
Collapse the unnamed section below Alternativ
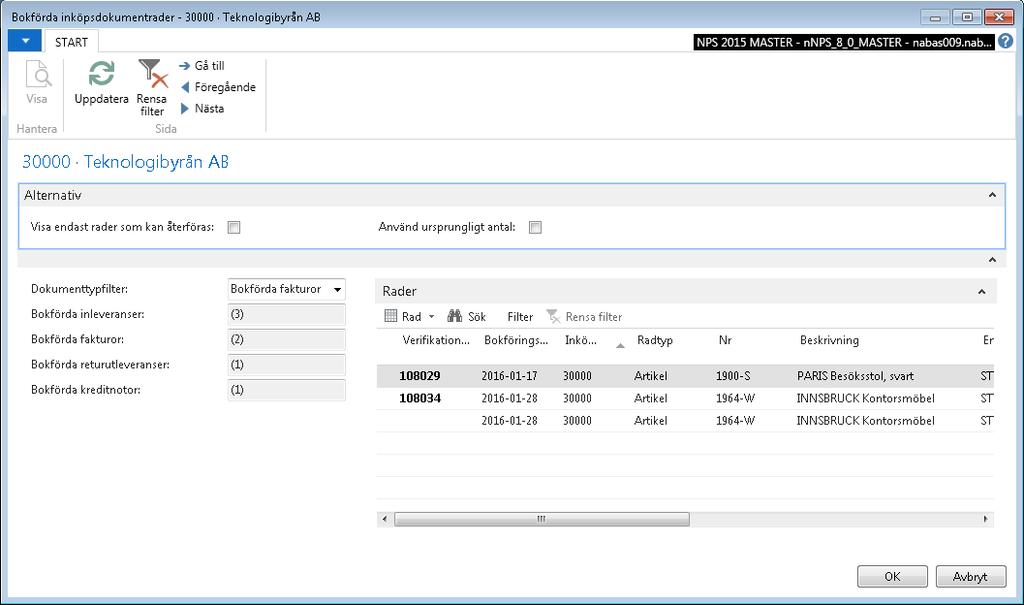[992, 260]
